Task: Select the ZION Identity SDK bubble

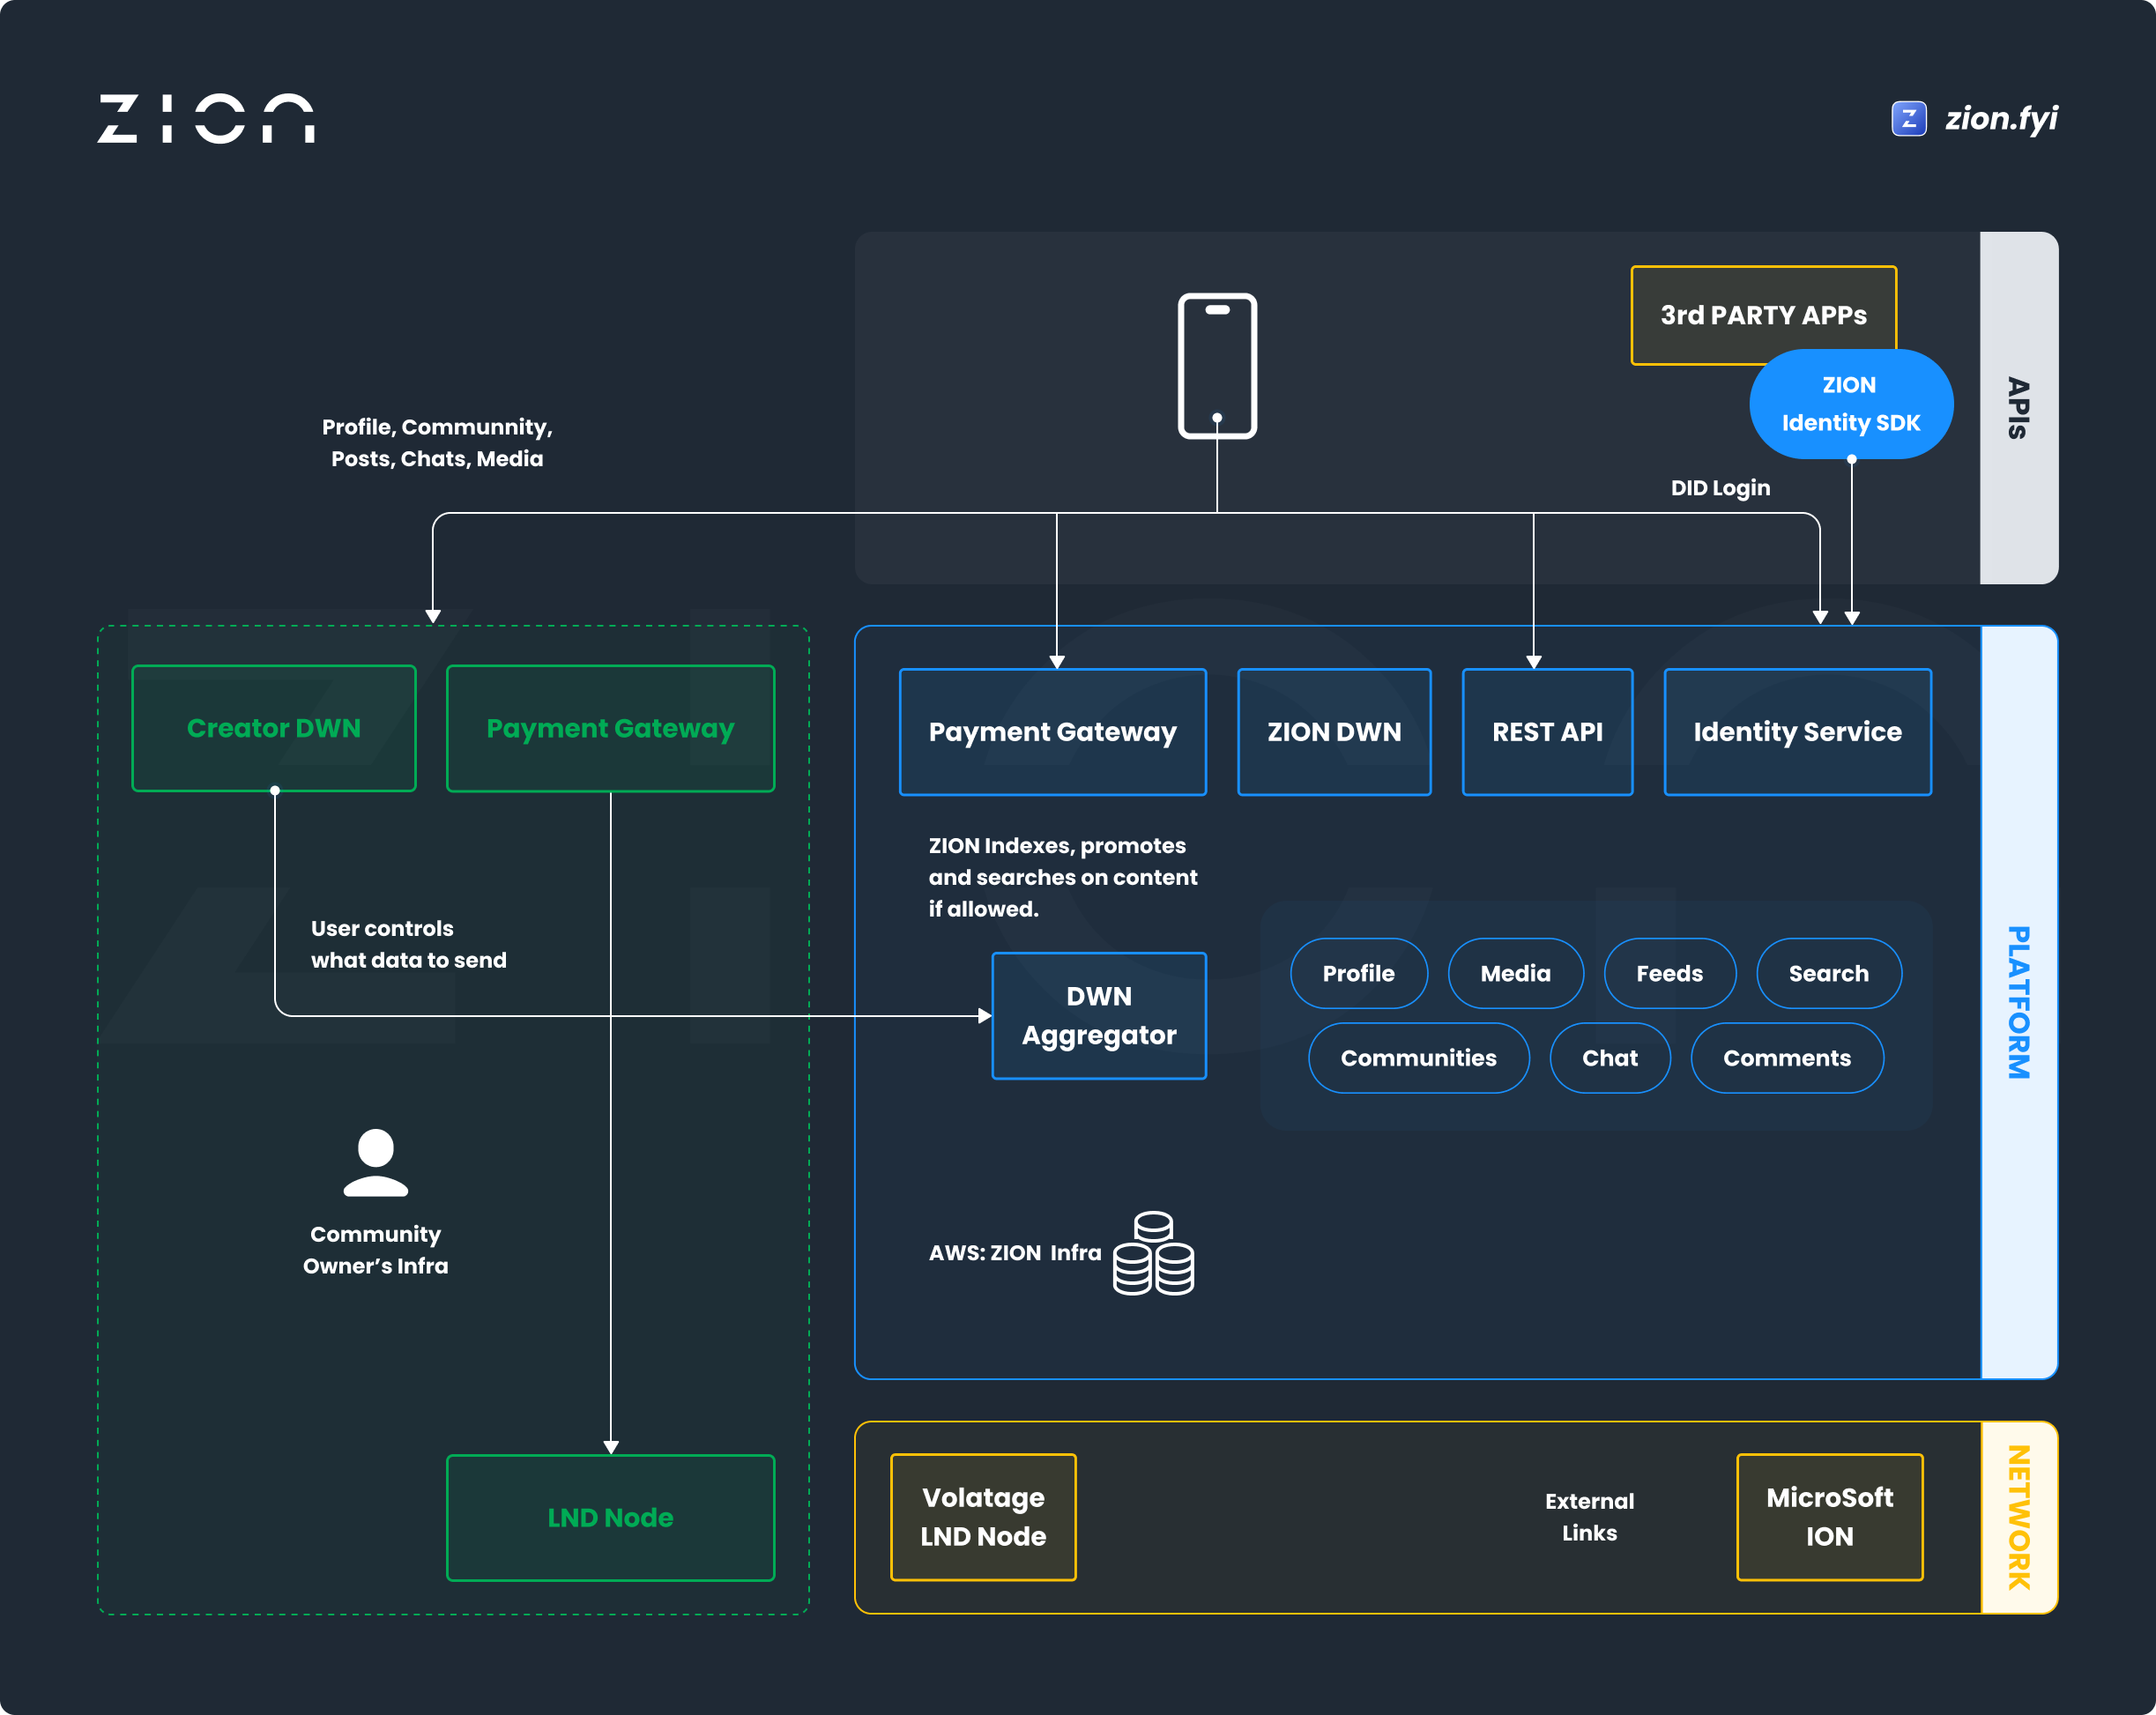Action: [1851, 404]
